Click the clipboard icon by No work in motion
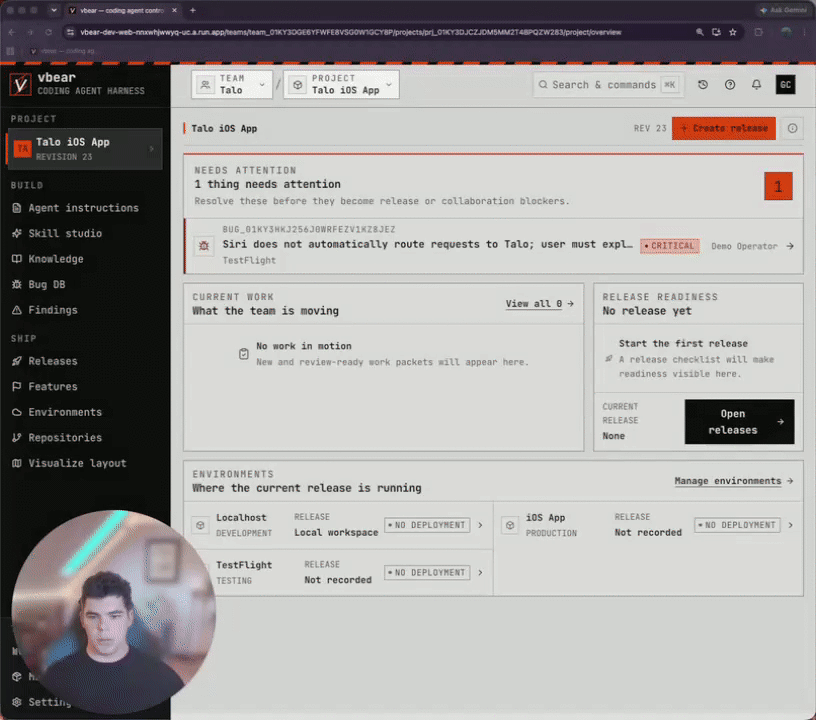This screenshot has height=720, width=816. 244,354
